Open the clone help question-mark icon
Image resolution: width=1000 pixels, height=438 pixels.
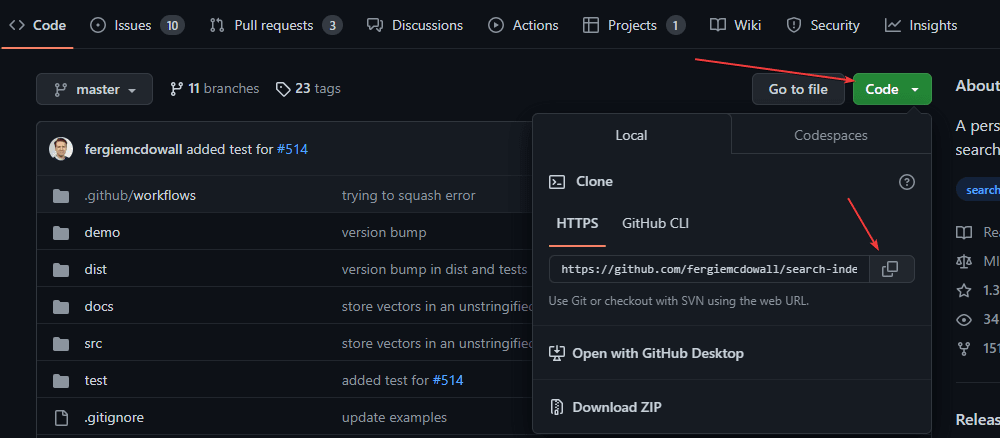(x=906, y=182)
